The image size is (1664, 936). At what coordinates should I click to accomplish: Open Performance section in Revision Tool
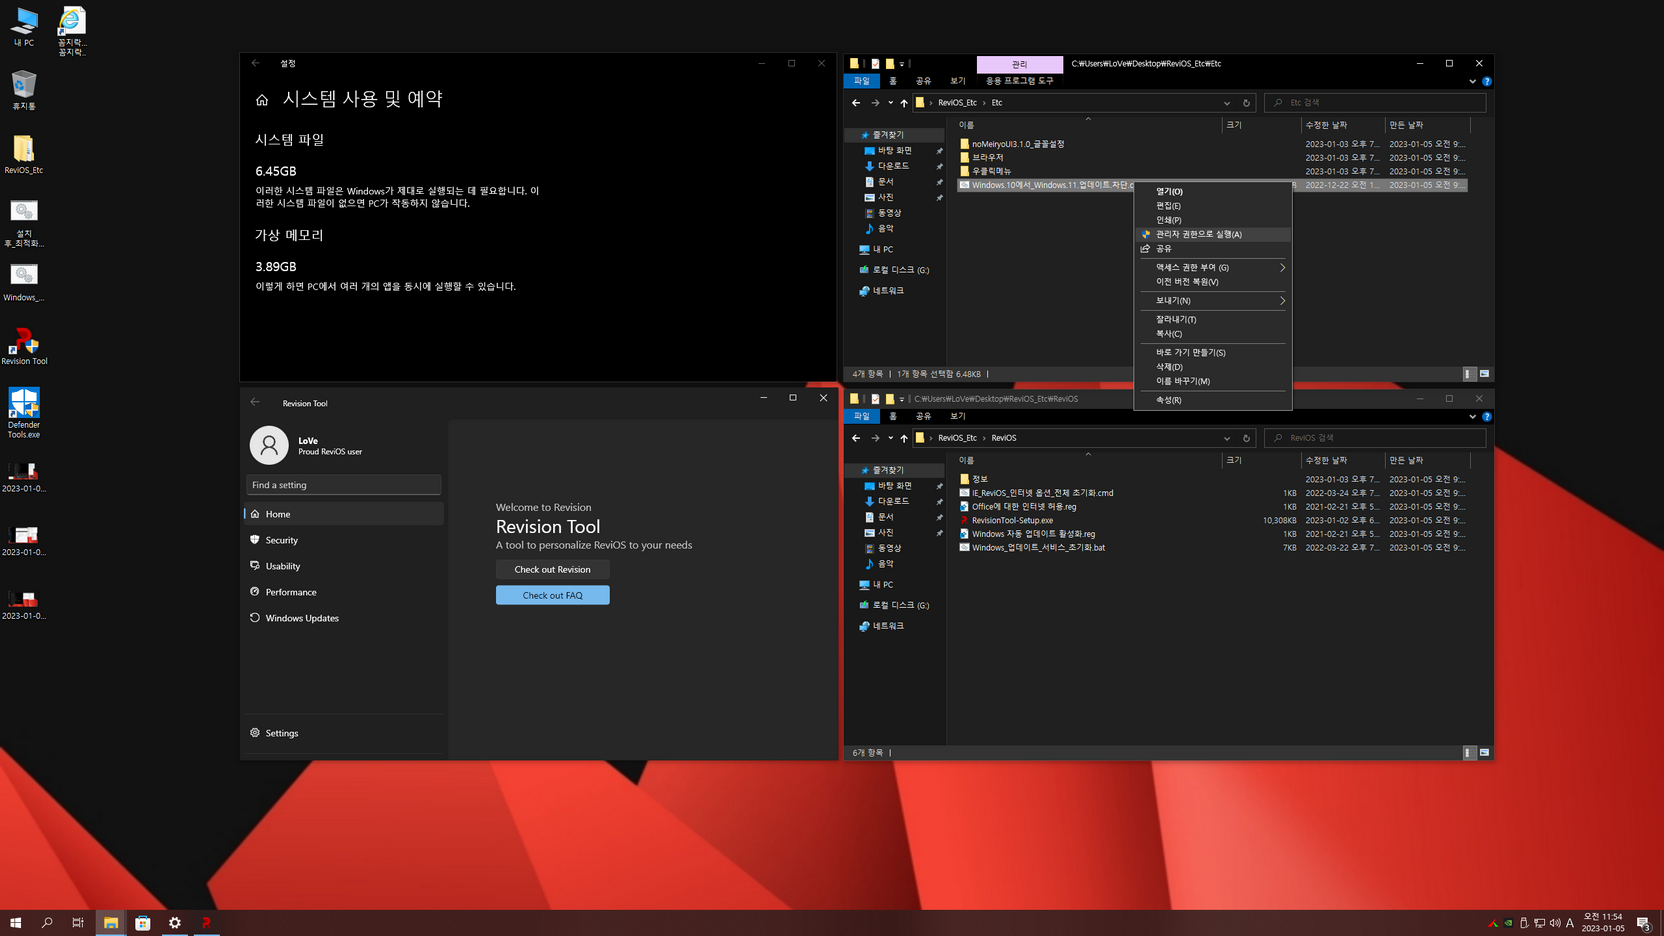pos(344,592)
